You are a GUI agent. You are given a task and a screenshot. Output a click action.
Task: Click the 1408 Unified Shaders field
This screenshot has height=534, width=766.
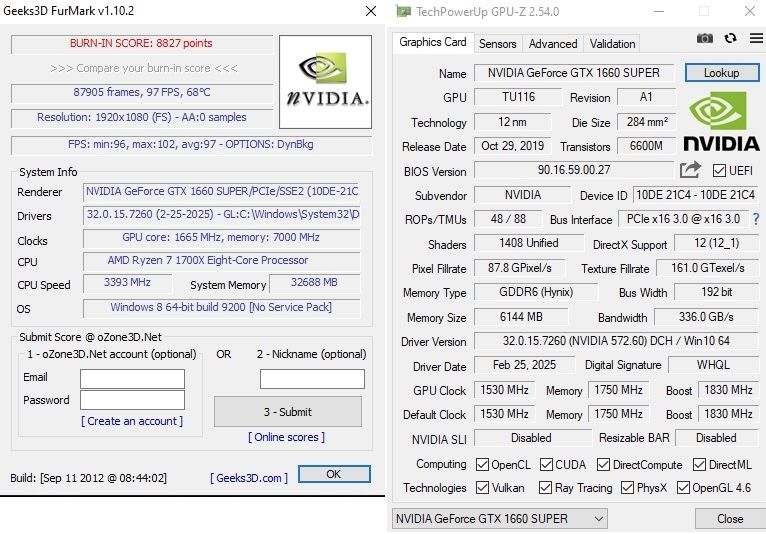point(529,243)
